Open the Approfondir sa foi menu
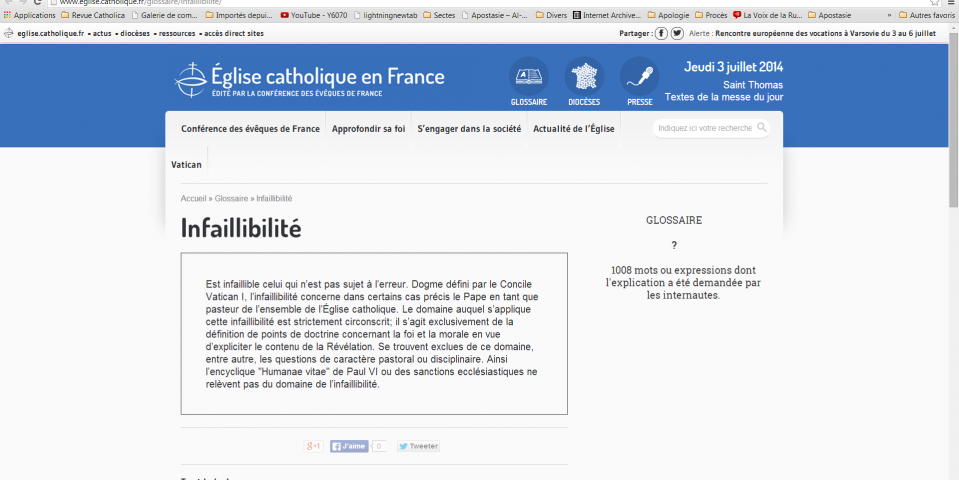Screen dimensions: 959x480 tap(368, 129)
